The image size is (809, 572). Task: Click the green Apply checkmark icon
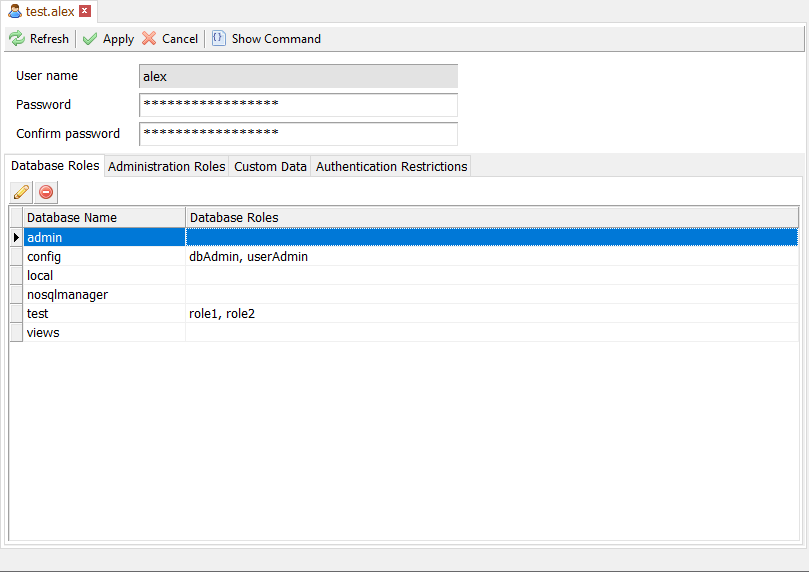click(x=90, y=39)
